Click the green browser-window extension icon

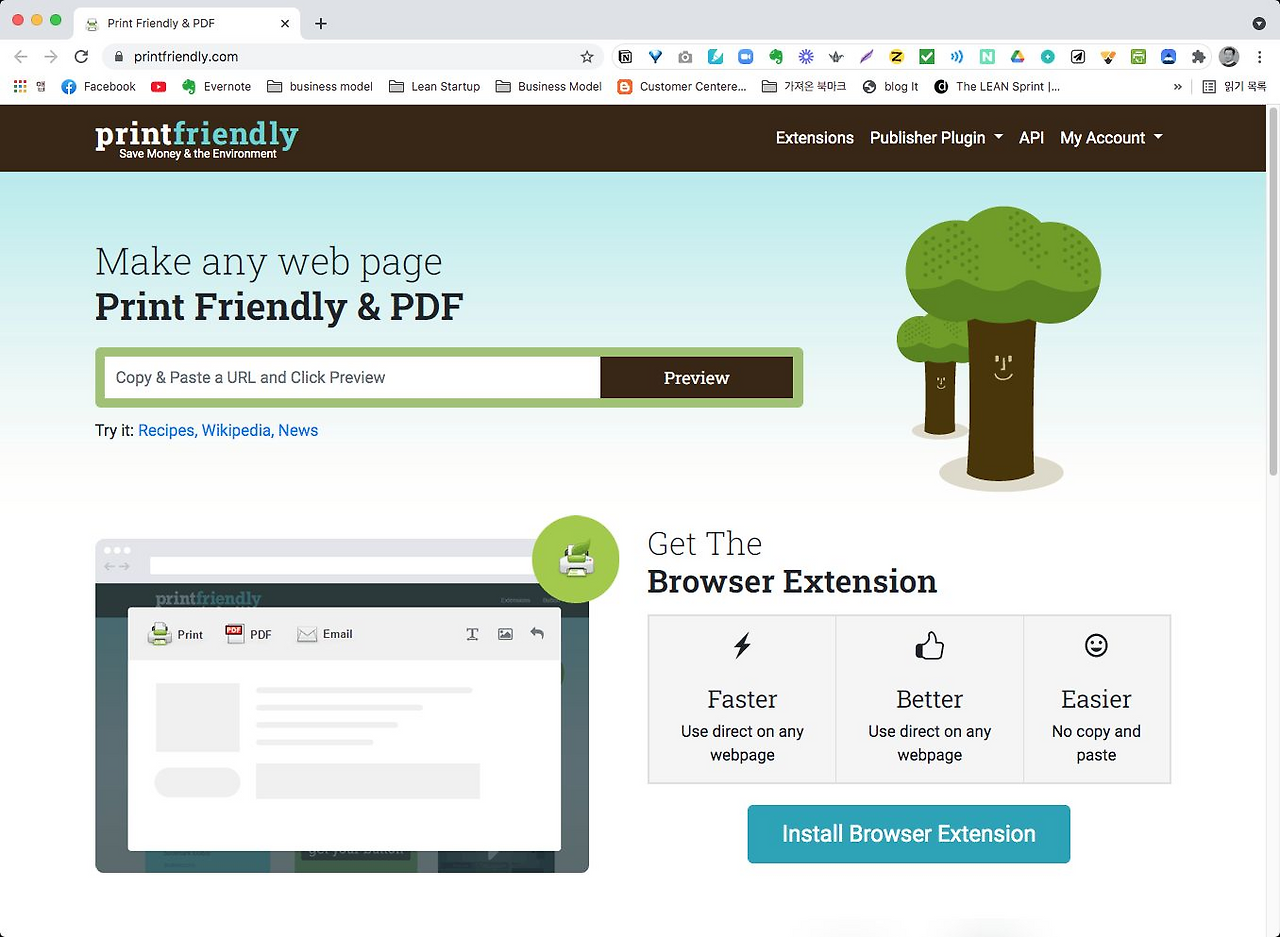[1138, 57]
